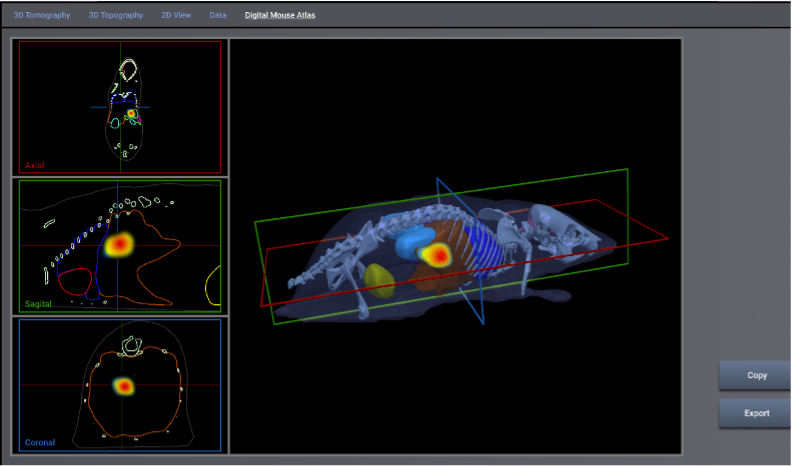Select the 2D View tab

[176, 16]
